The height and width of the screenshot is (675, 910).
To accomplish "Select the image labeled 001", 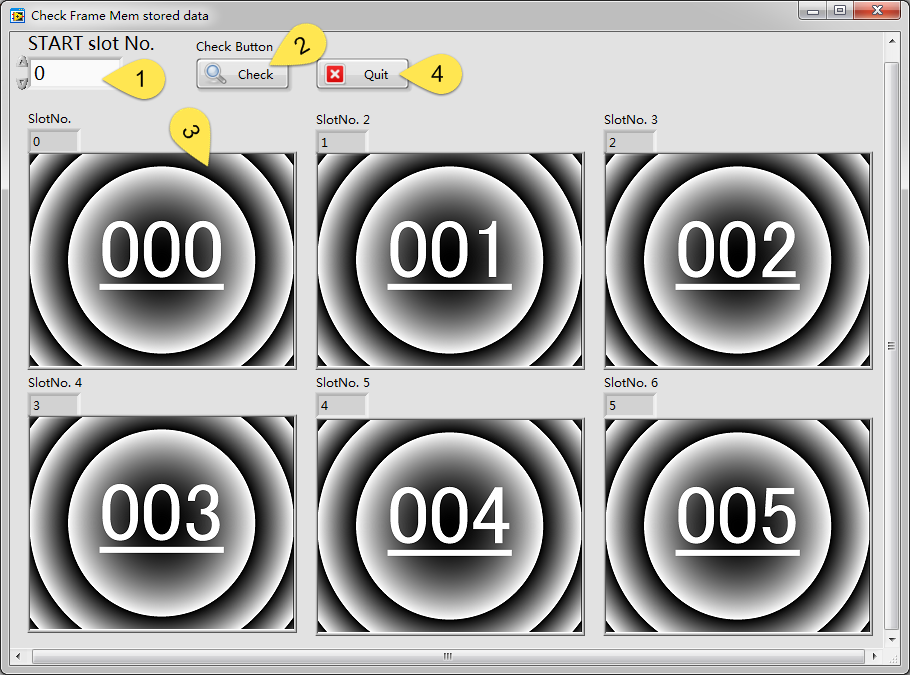I will [x=450, y=260].
